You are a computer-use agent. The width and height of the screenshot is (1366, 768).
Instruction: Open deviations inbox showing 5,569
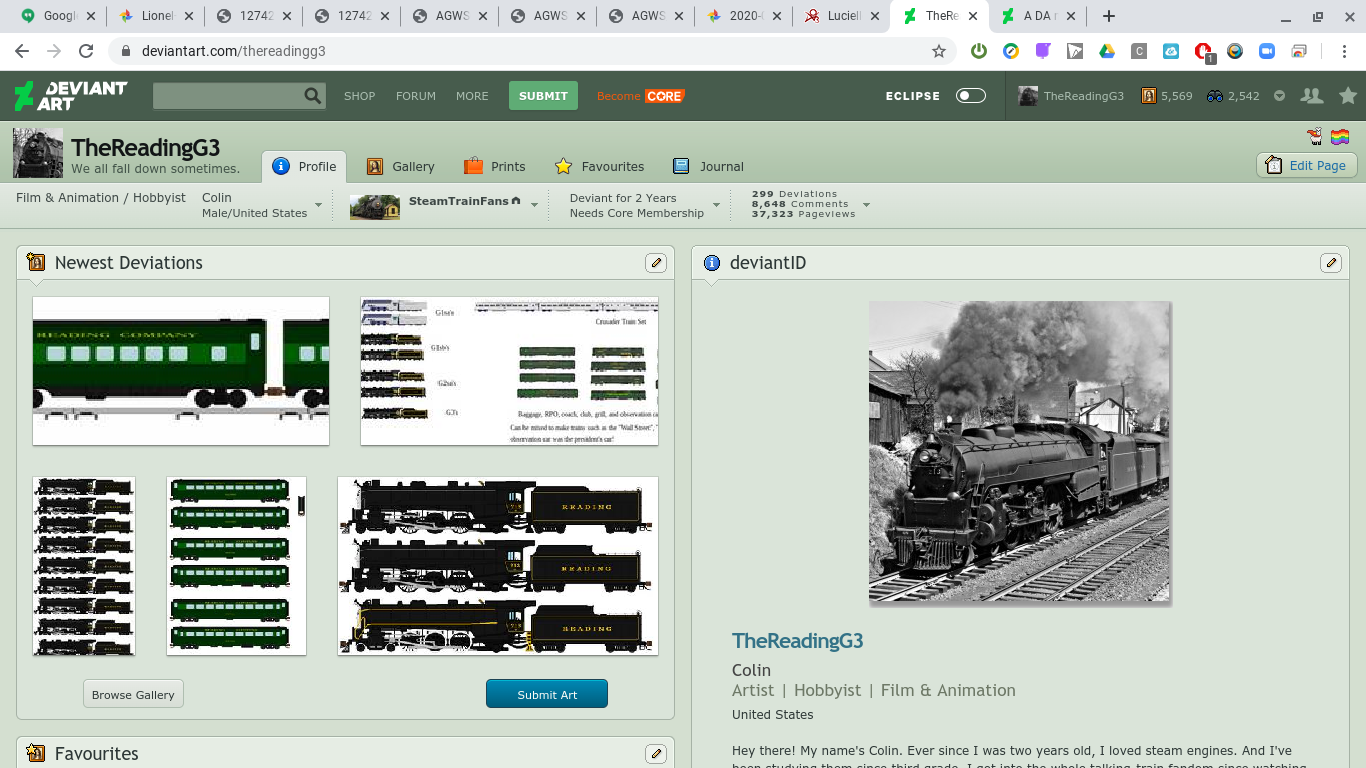click(x=1167, y=96)
